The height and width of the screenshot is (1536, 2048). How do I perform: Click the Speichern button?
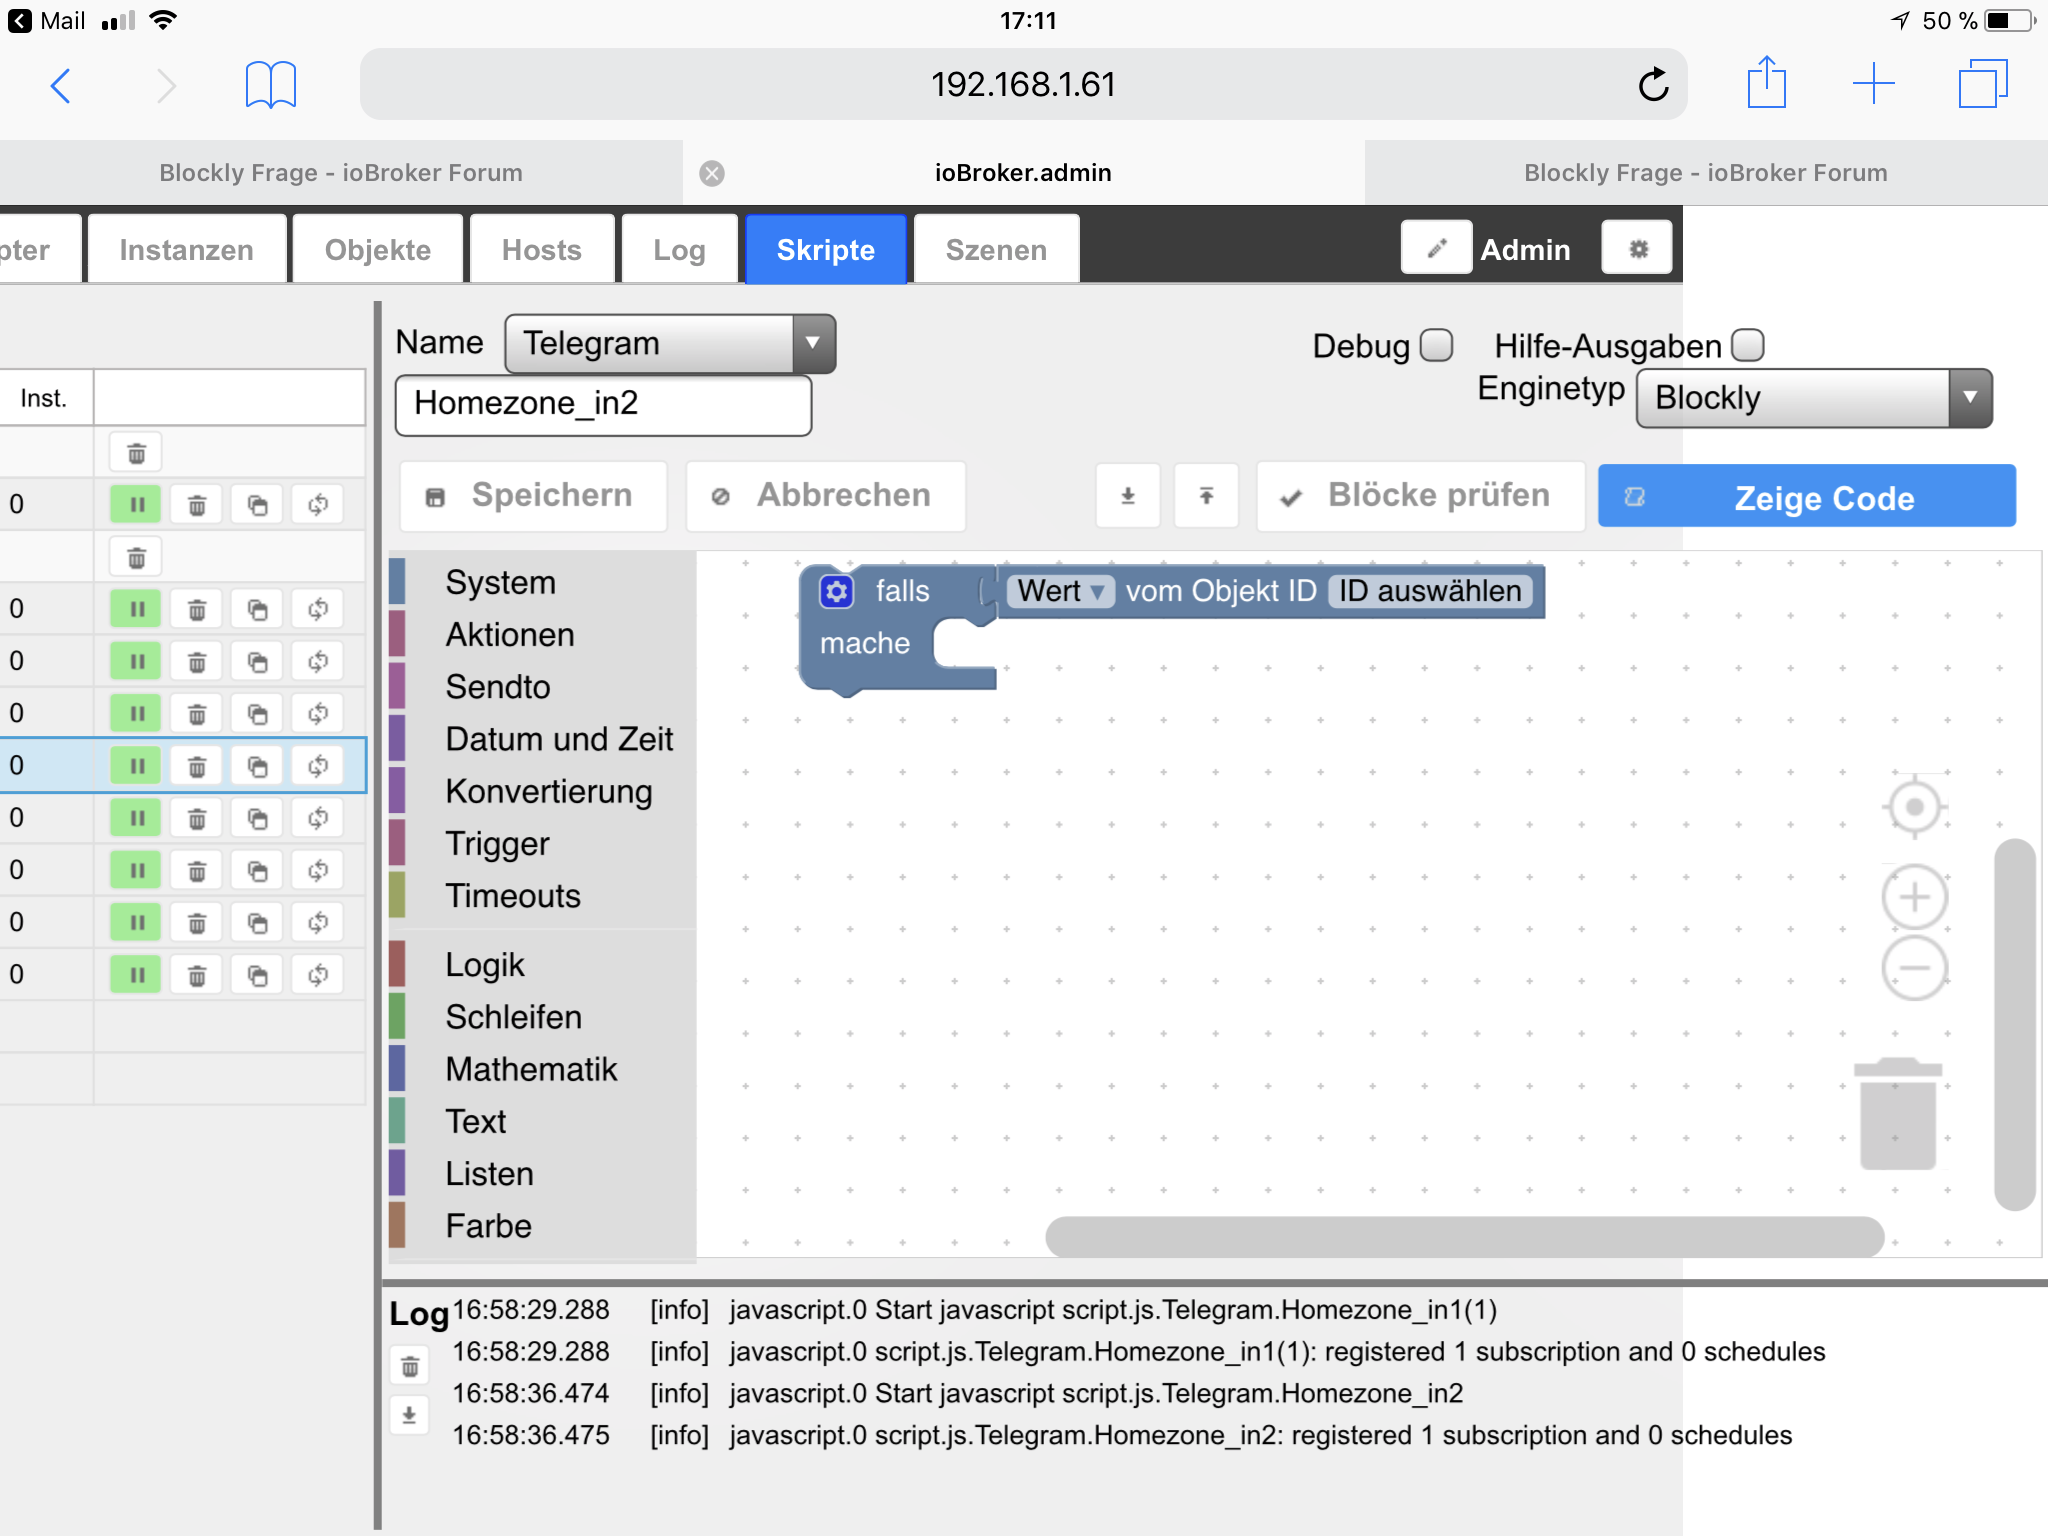pyautogui.click(x=533, y=496)
